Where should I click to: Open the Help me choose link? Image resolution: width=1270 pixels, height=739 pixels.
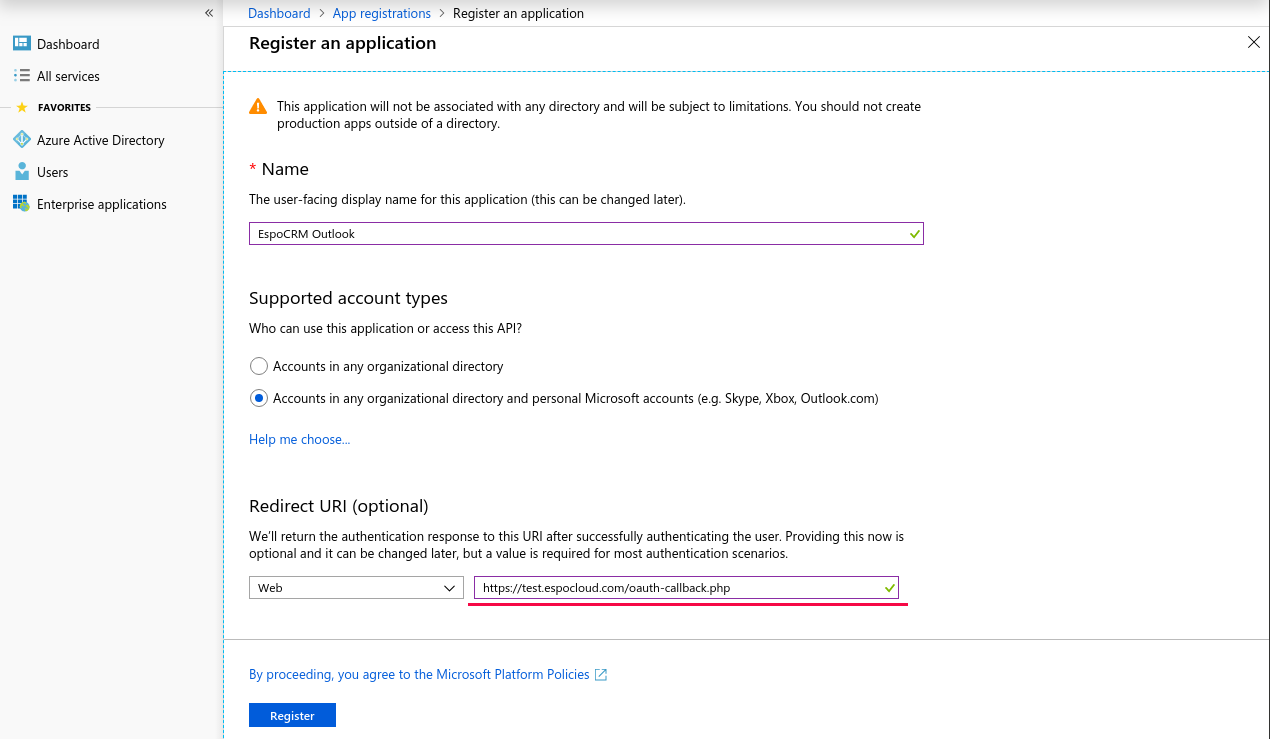tap(299, 439)
